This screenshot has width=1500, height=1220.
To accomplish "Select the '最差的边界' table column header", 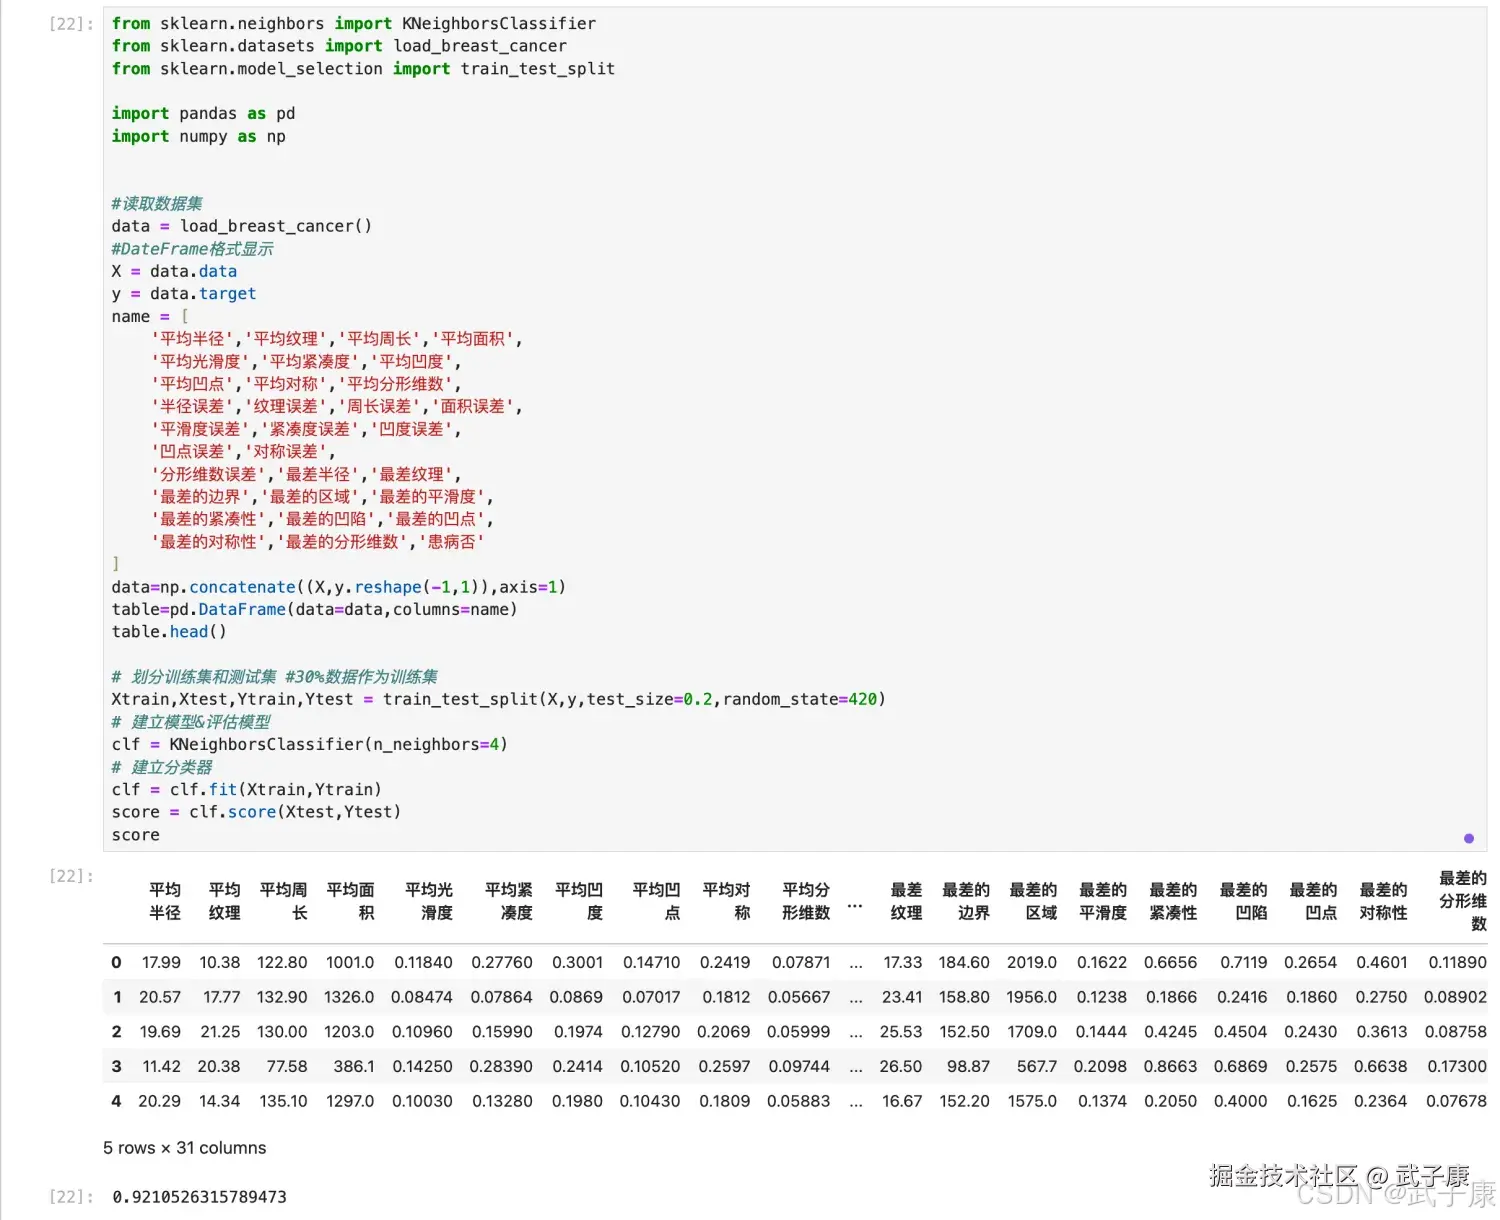I will point(966,901).
